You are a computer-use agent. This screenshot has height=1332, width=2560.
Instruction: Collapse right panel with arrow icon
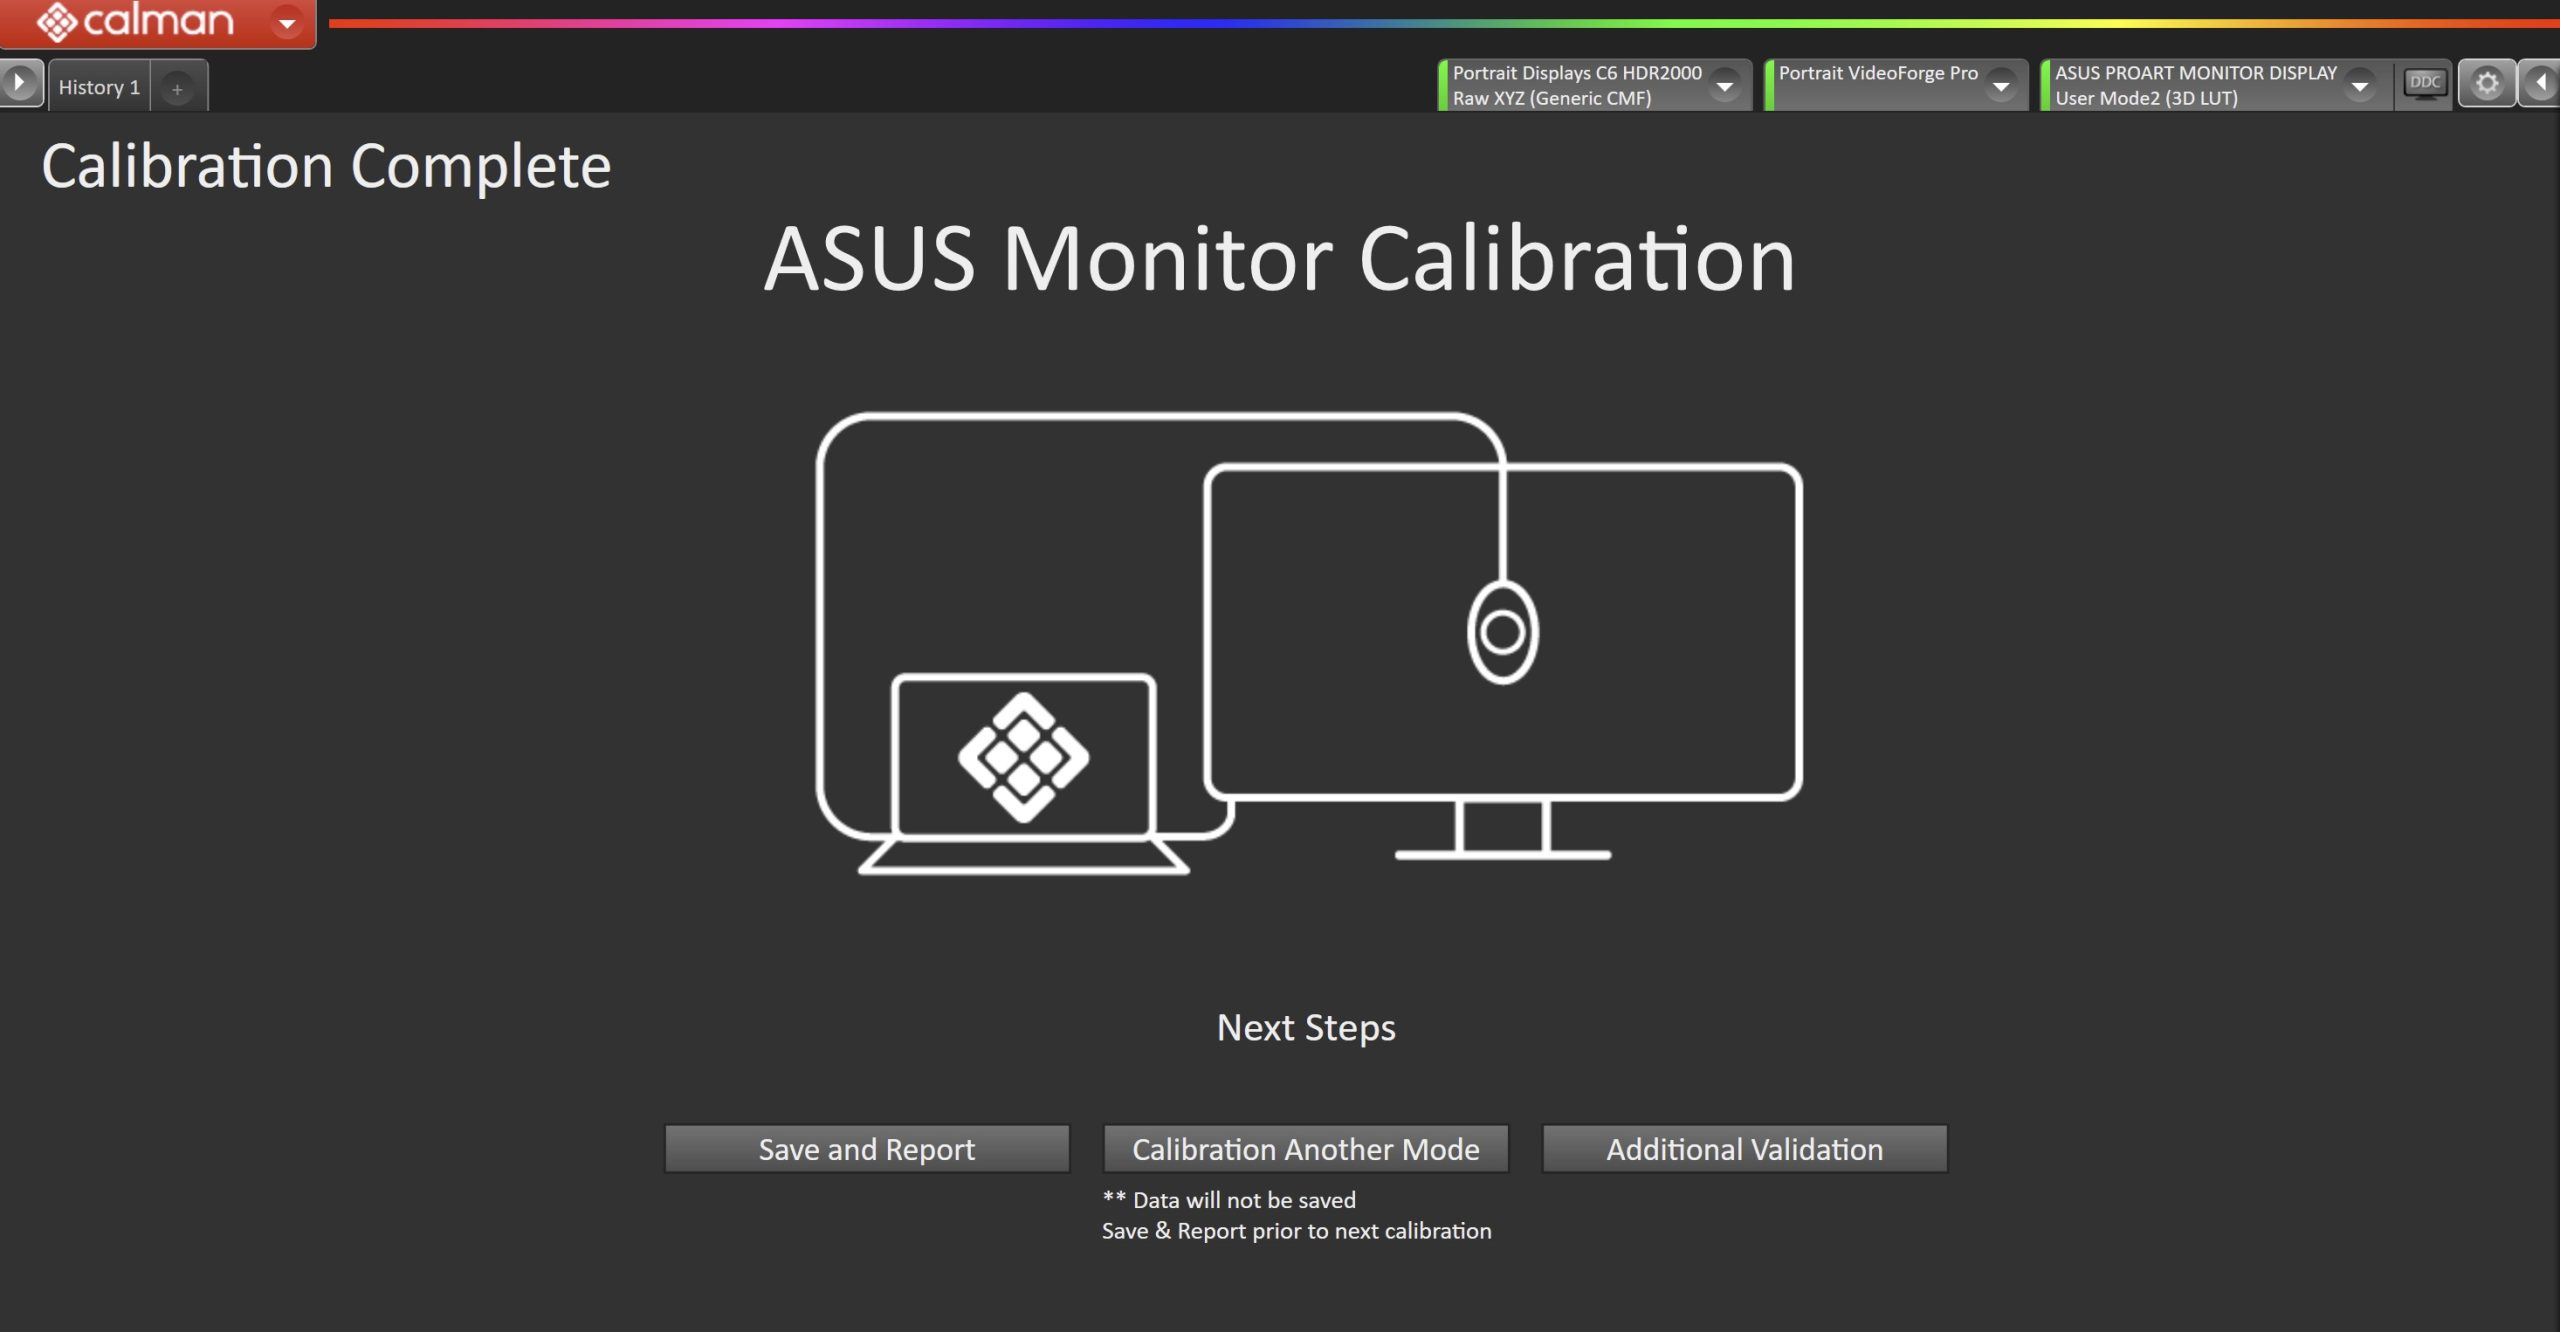tap(2540, 83)
